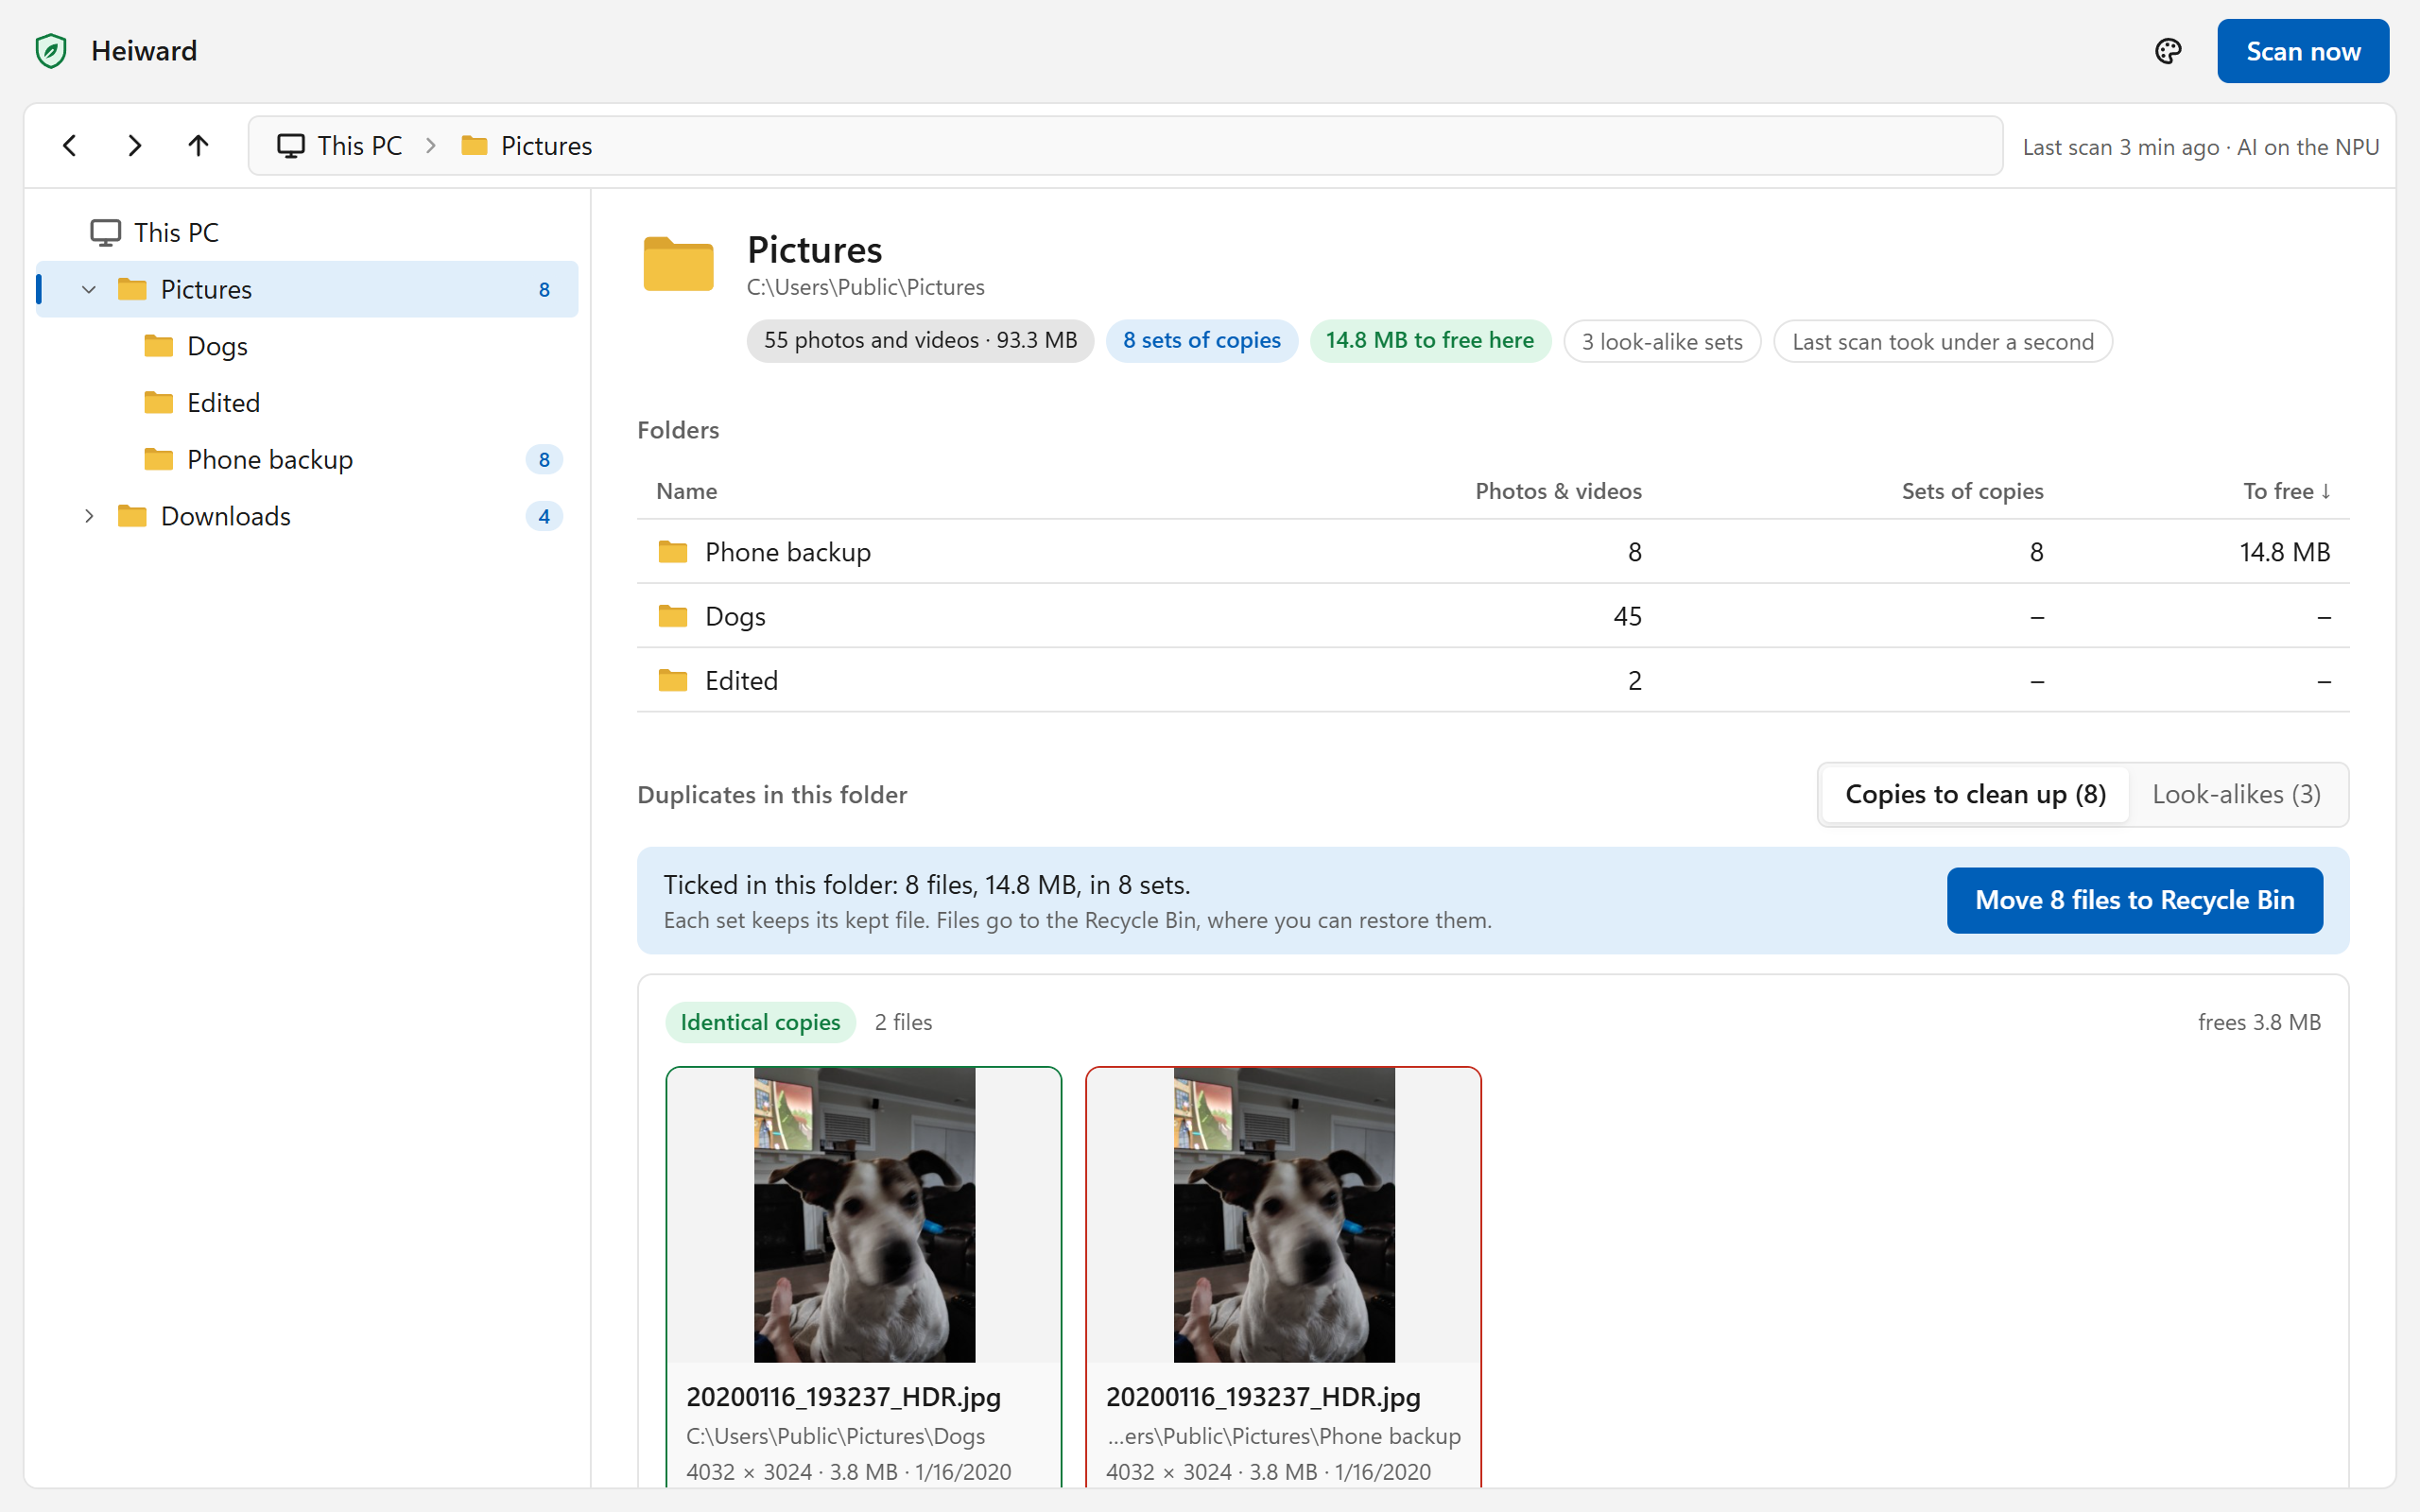The image size is (2420, 1512).
Task: Click the 14.8 MB to free here chip
Action: pyautogui.click(x=1429, y=341)
